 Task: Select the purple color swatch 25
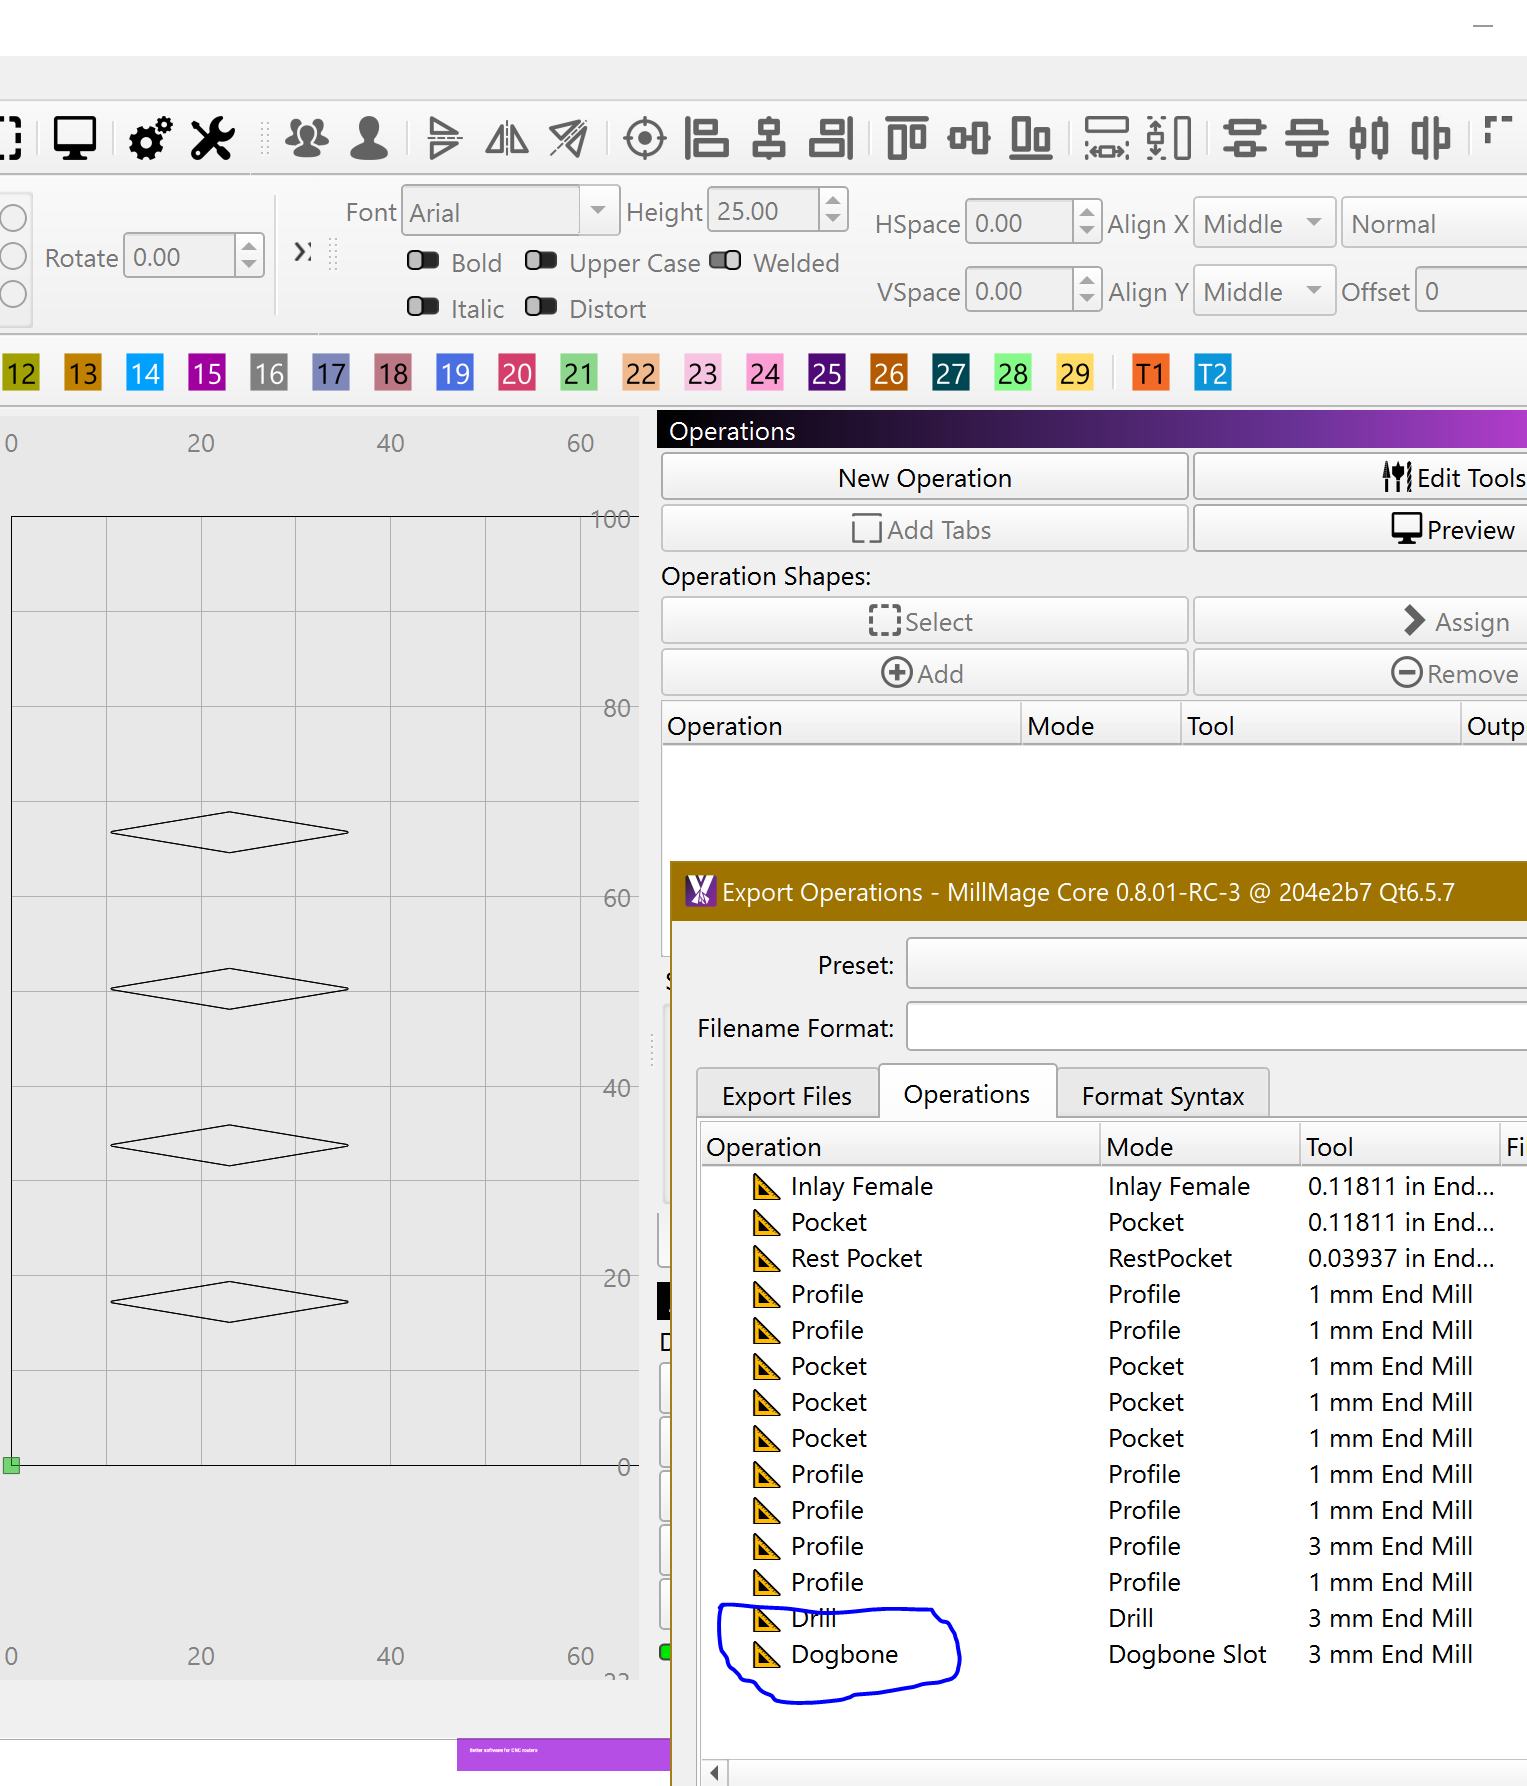(x=826, y=374)
